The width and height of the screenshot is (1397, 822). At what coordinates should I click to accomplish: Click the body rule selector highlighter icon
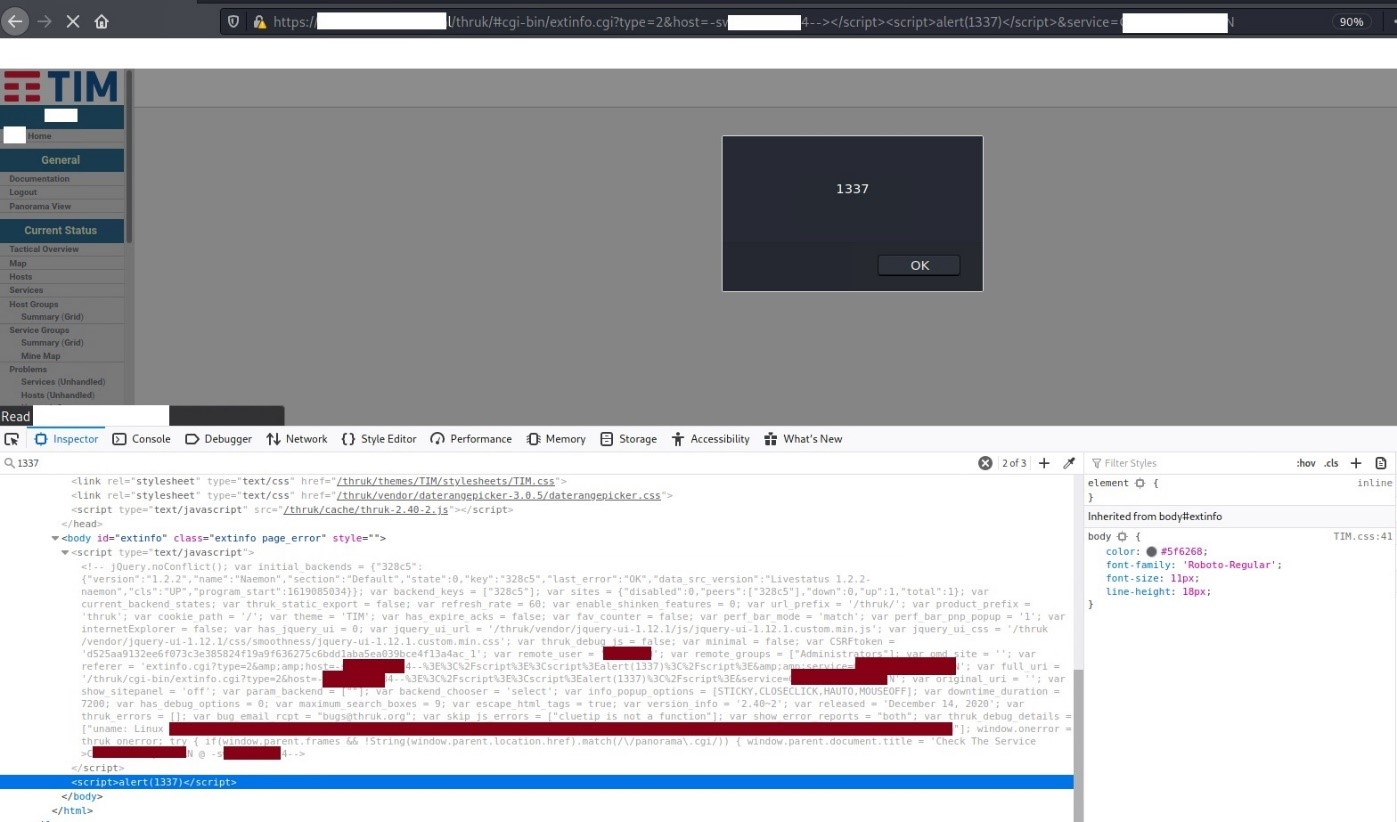(1121, 537)
